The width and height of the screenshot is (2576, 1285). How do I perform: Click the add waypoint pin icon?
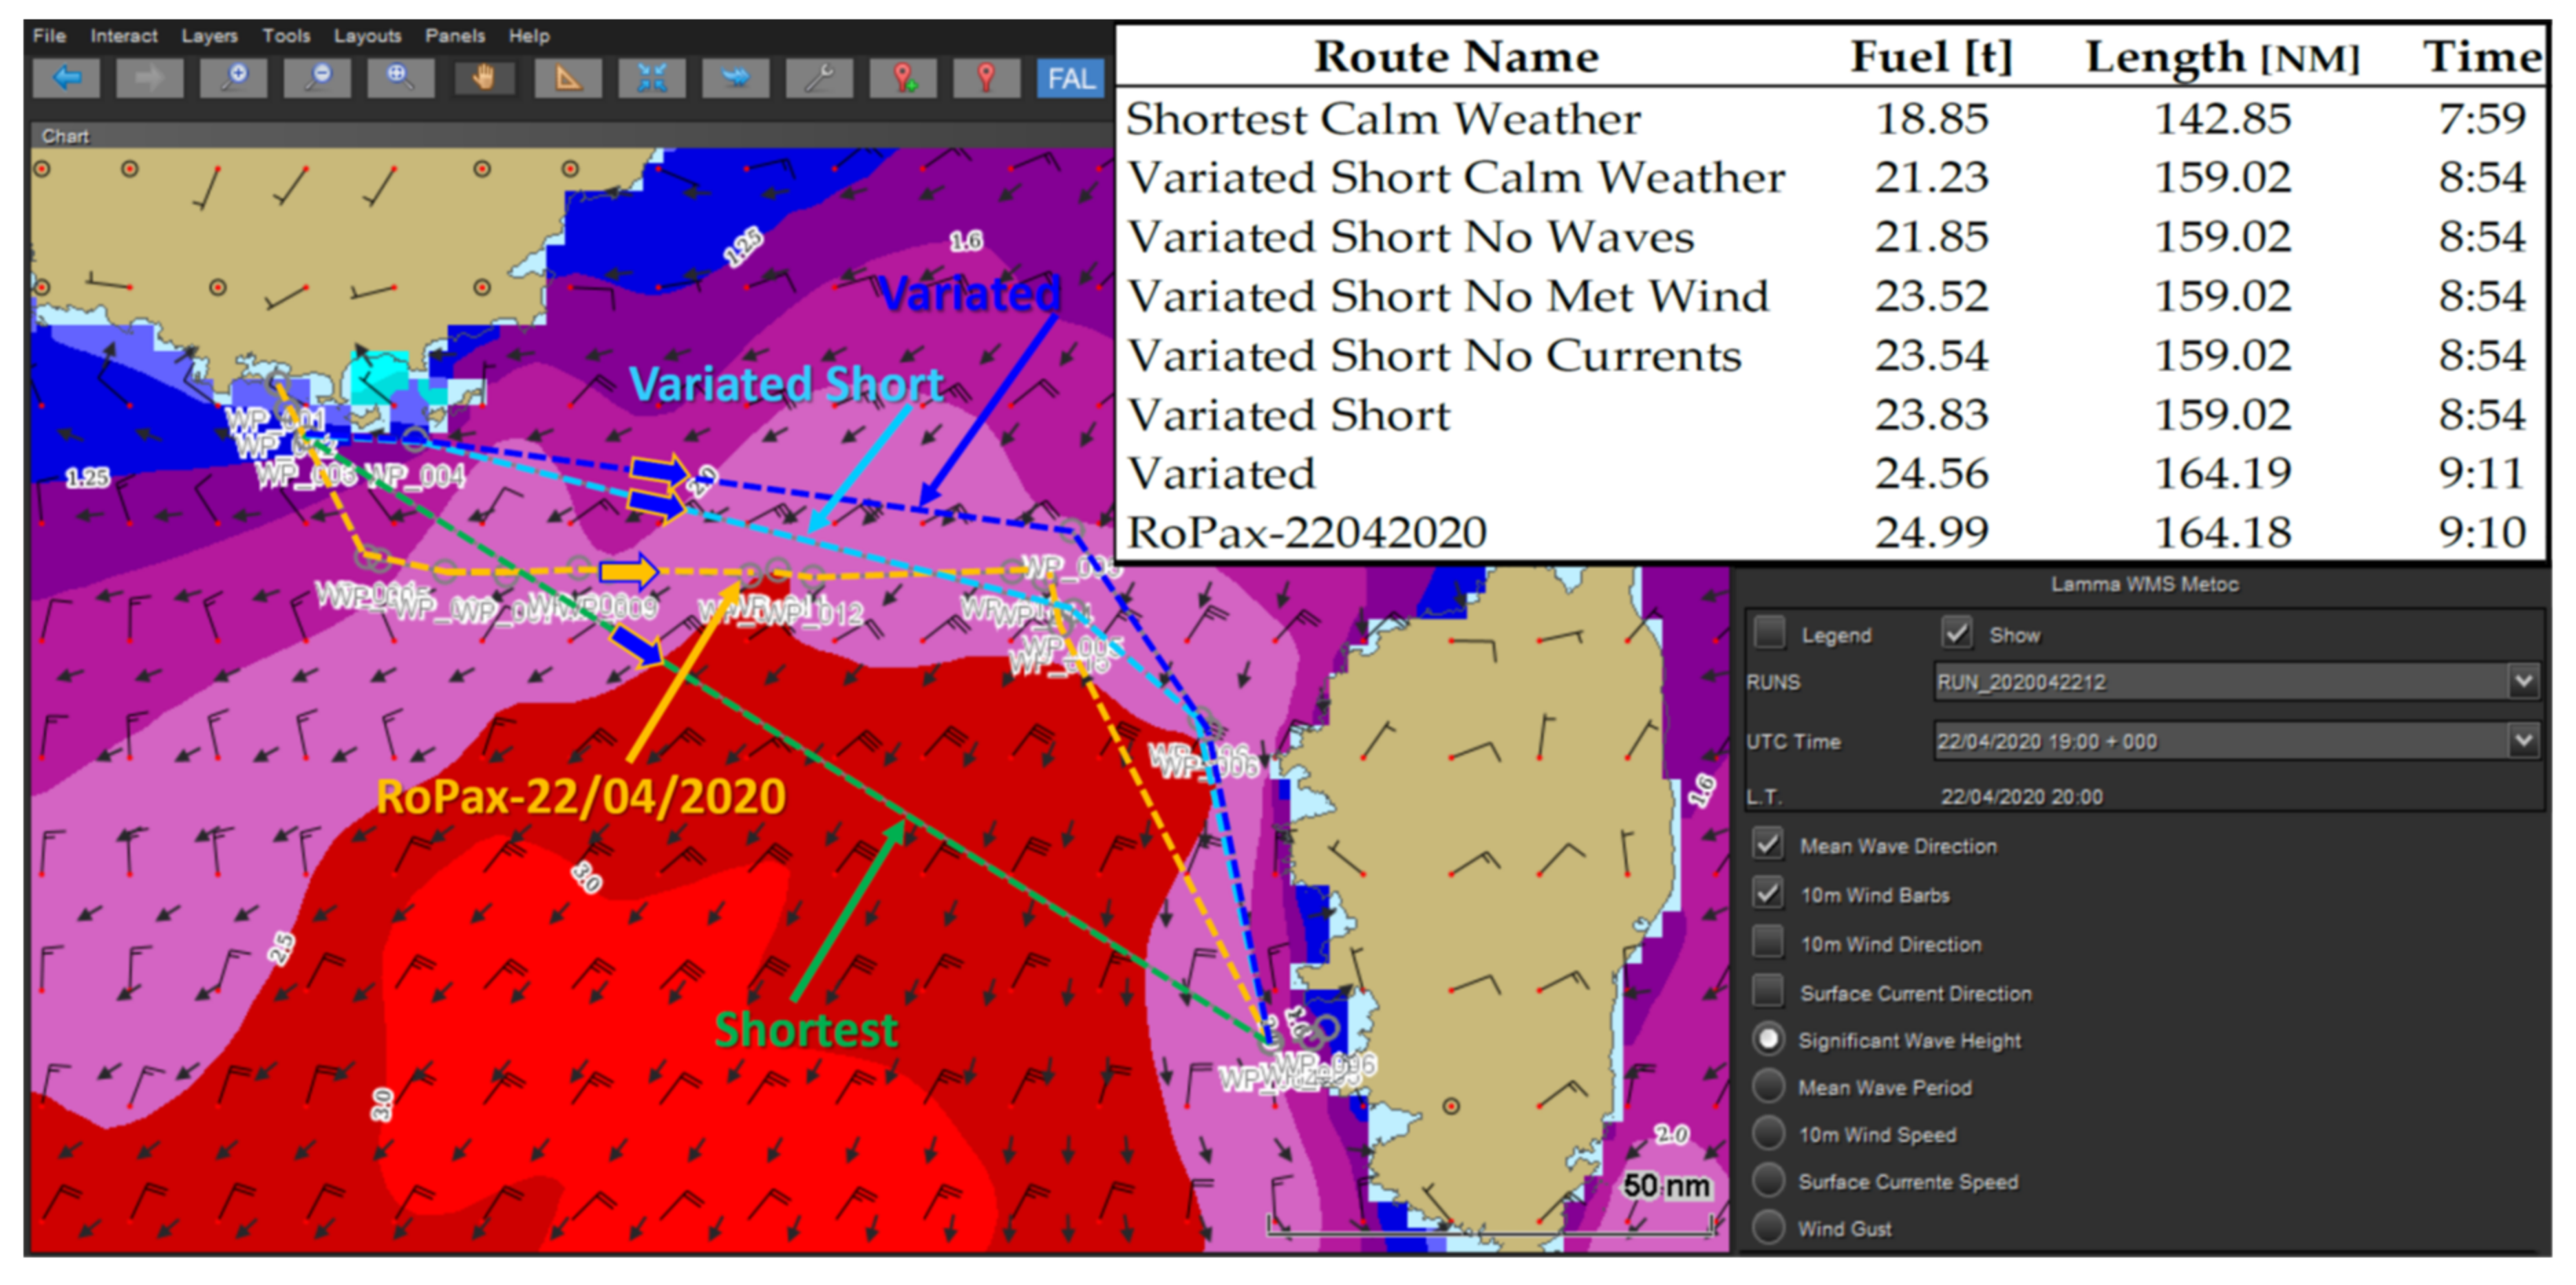903,78
